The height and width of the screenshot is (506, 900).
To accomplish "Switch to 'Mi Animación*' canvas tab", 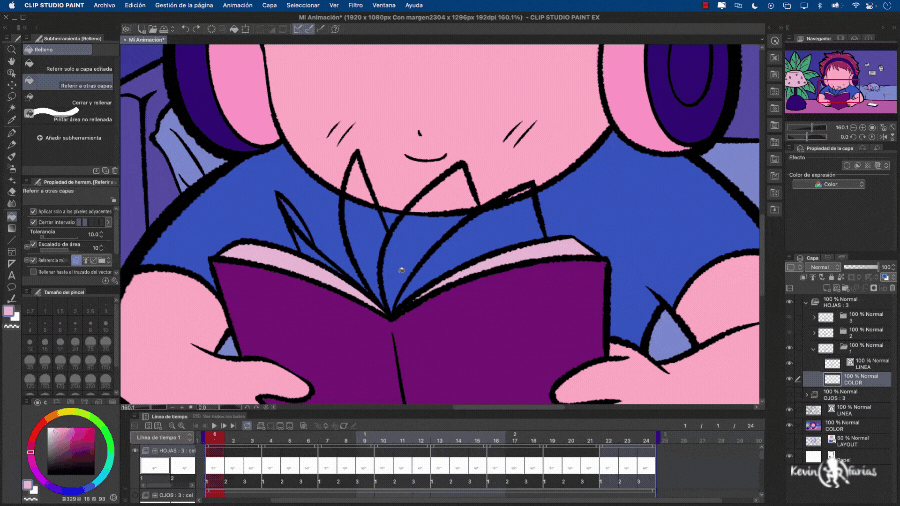I will click(x=144, y=40).
